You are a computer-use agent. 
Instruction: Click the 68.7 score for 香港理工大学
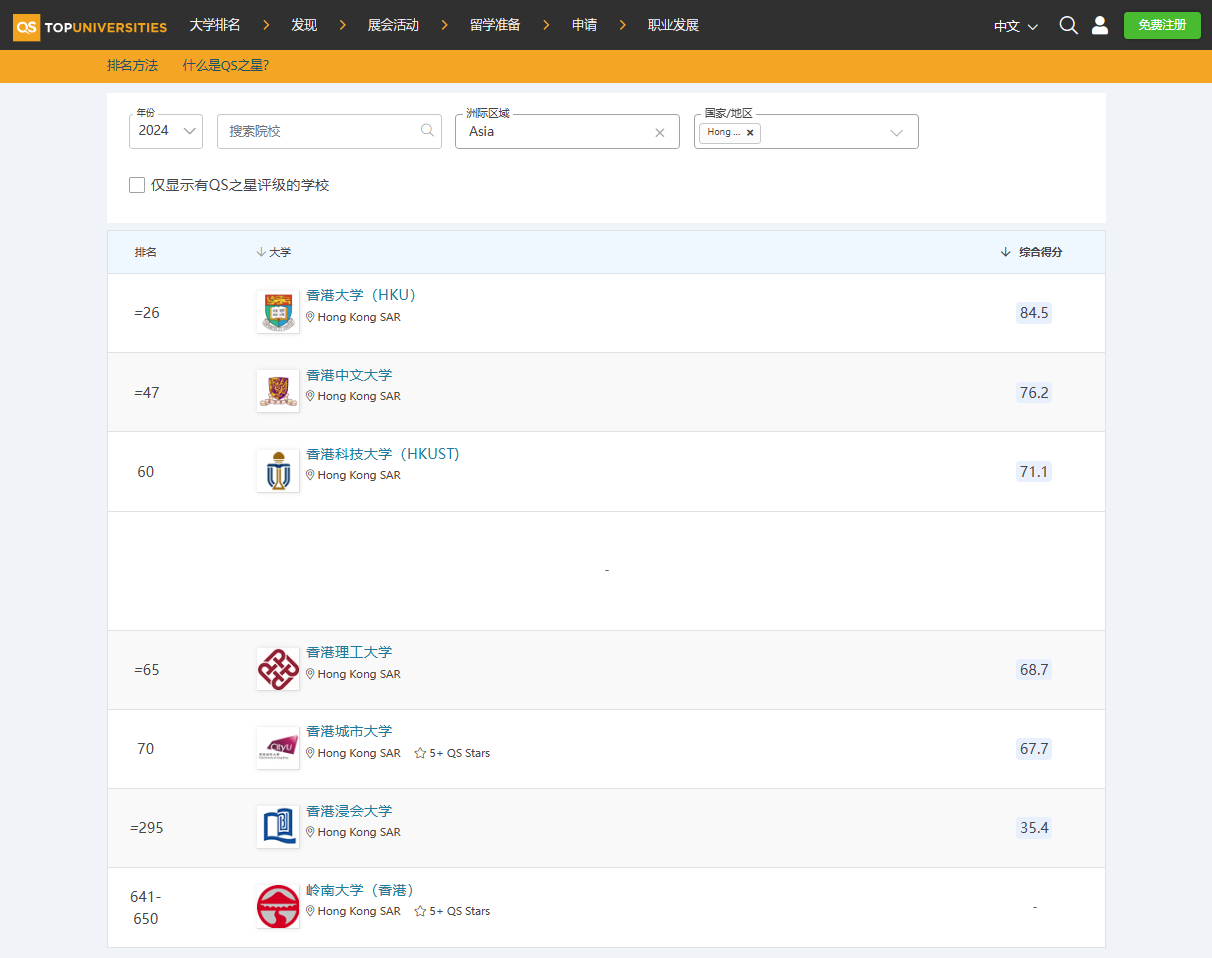tap(1034, 669)
